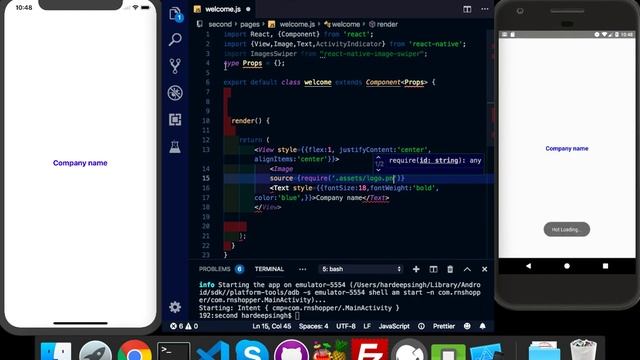Maximize the panel with the chevron-up icon
Viewport: 640px width, 360px height.
point(467,269)
